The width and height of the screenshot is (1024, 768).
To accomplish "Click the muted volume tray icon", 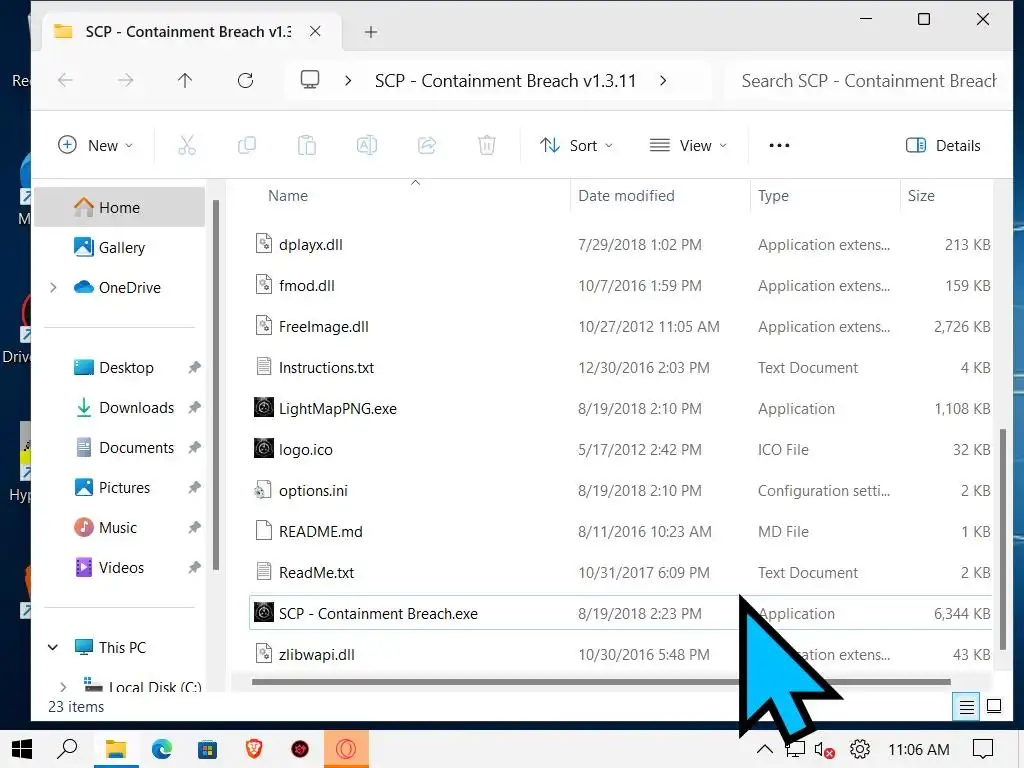I will [x=824, y=750].
